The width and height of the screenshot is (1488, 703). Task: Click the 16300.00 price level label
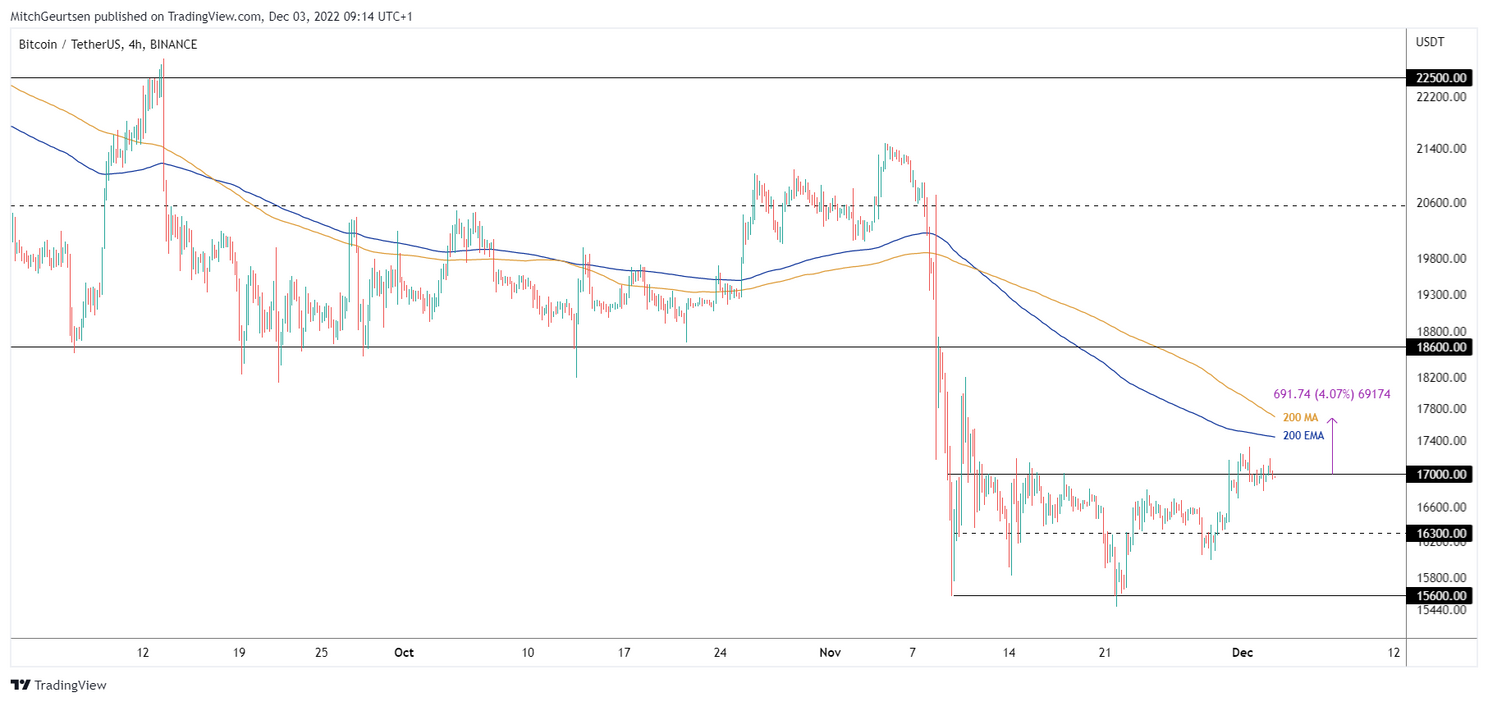[1441, 533]
